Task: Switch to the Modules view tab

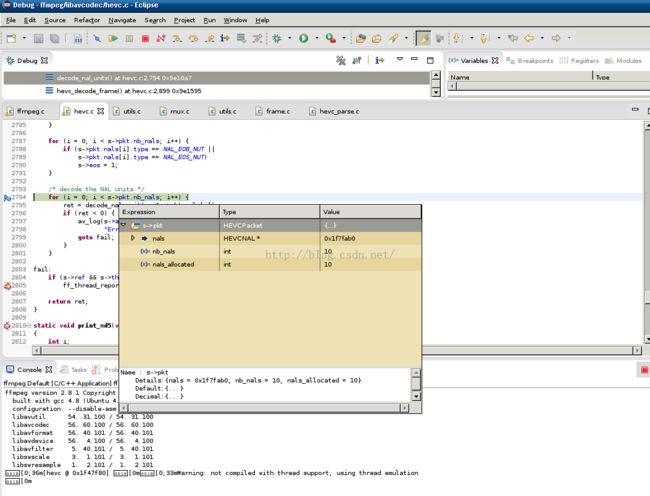Action: point(623,61)
